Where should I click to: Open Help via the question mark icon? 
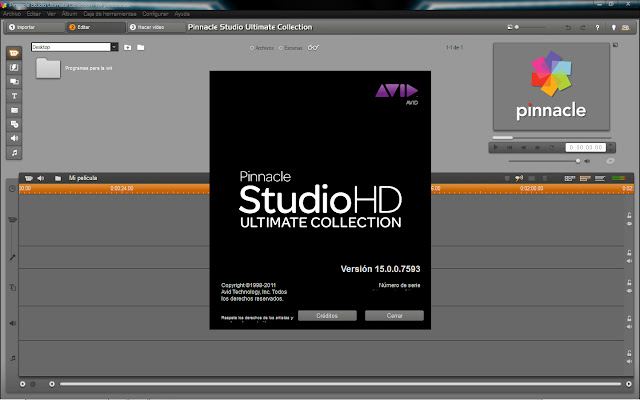[597, 27]
